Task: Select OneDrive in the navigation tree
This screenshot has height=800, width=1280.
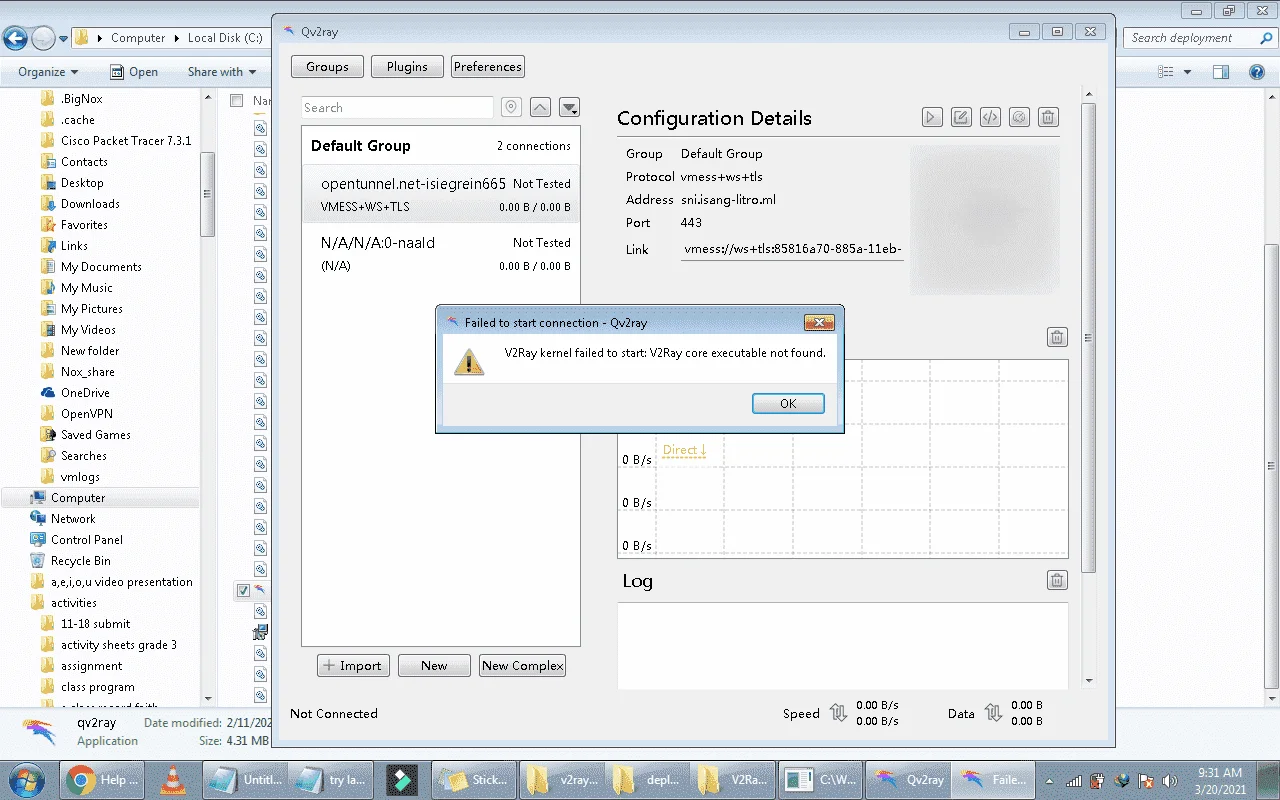Action: pos(85,393)
